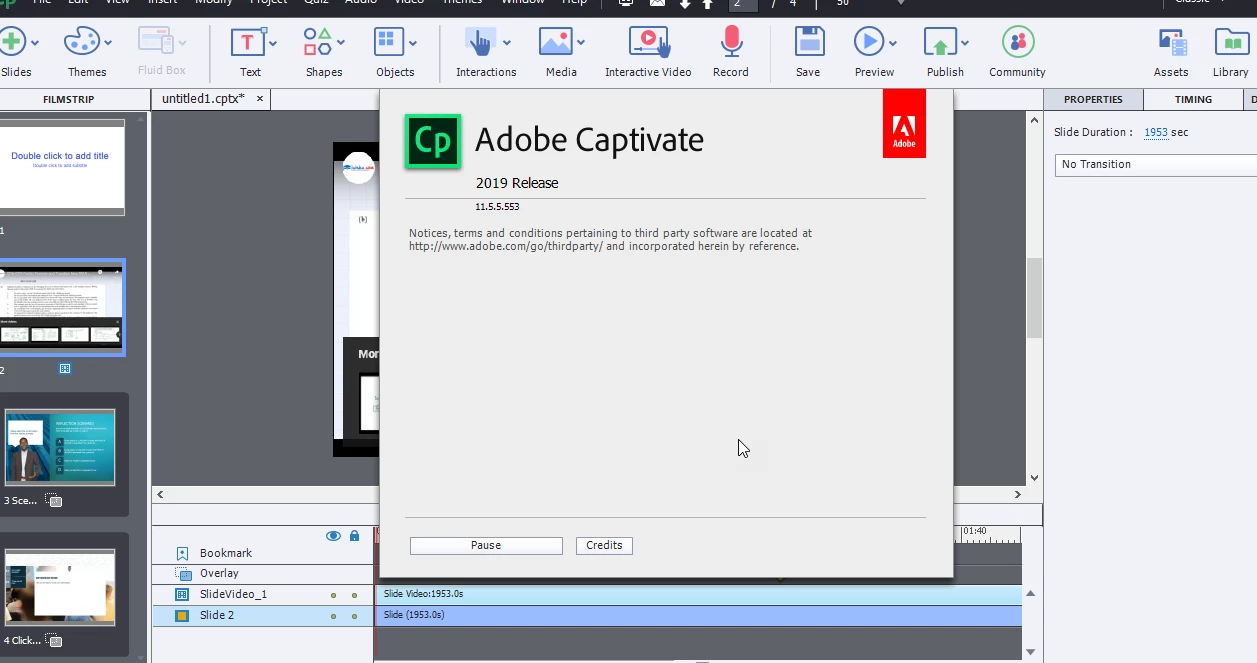Open the Community icon
This screenshot has width=1257, height=663.
[1018, 42]
